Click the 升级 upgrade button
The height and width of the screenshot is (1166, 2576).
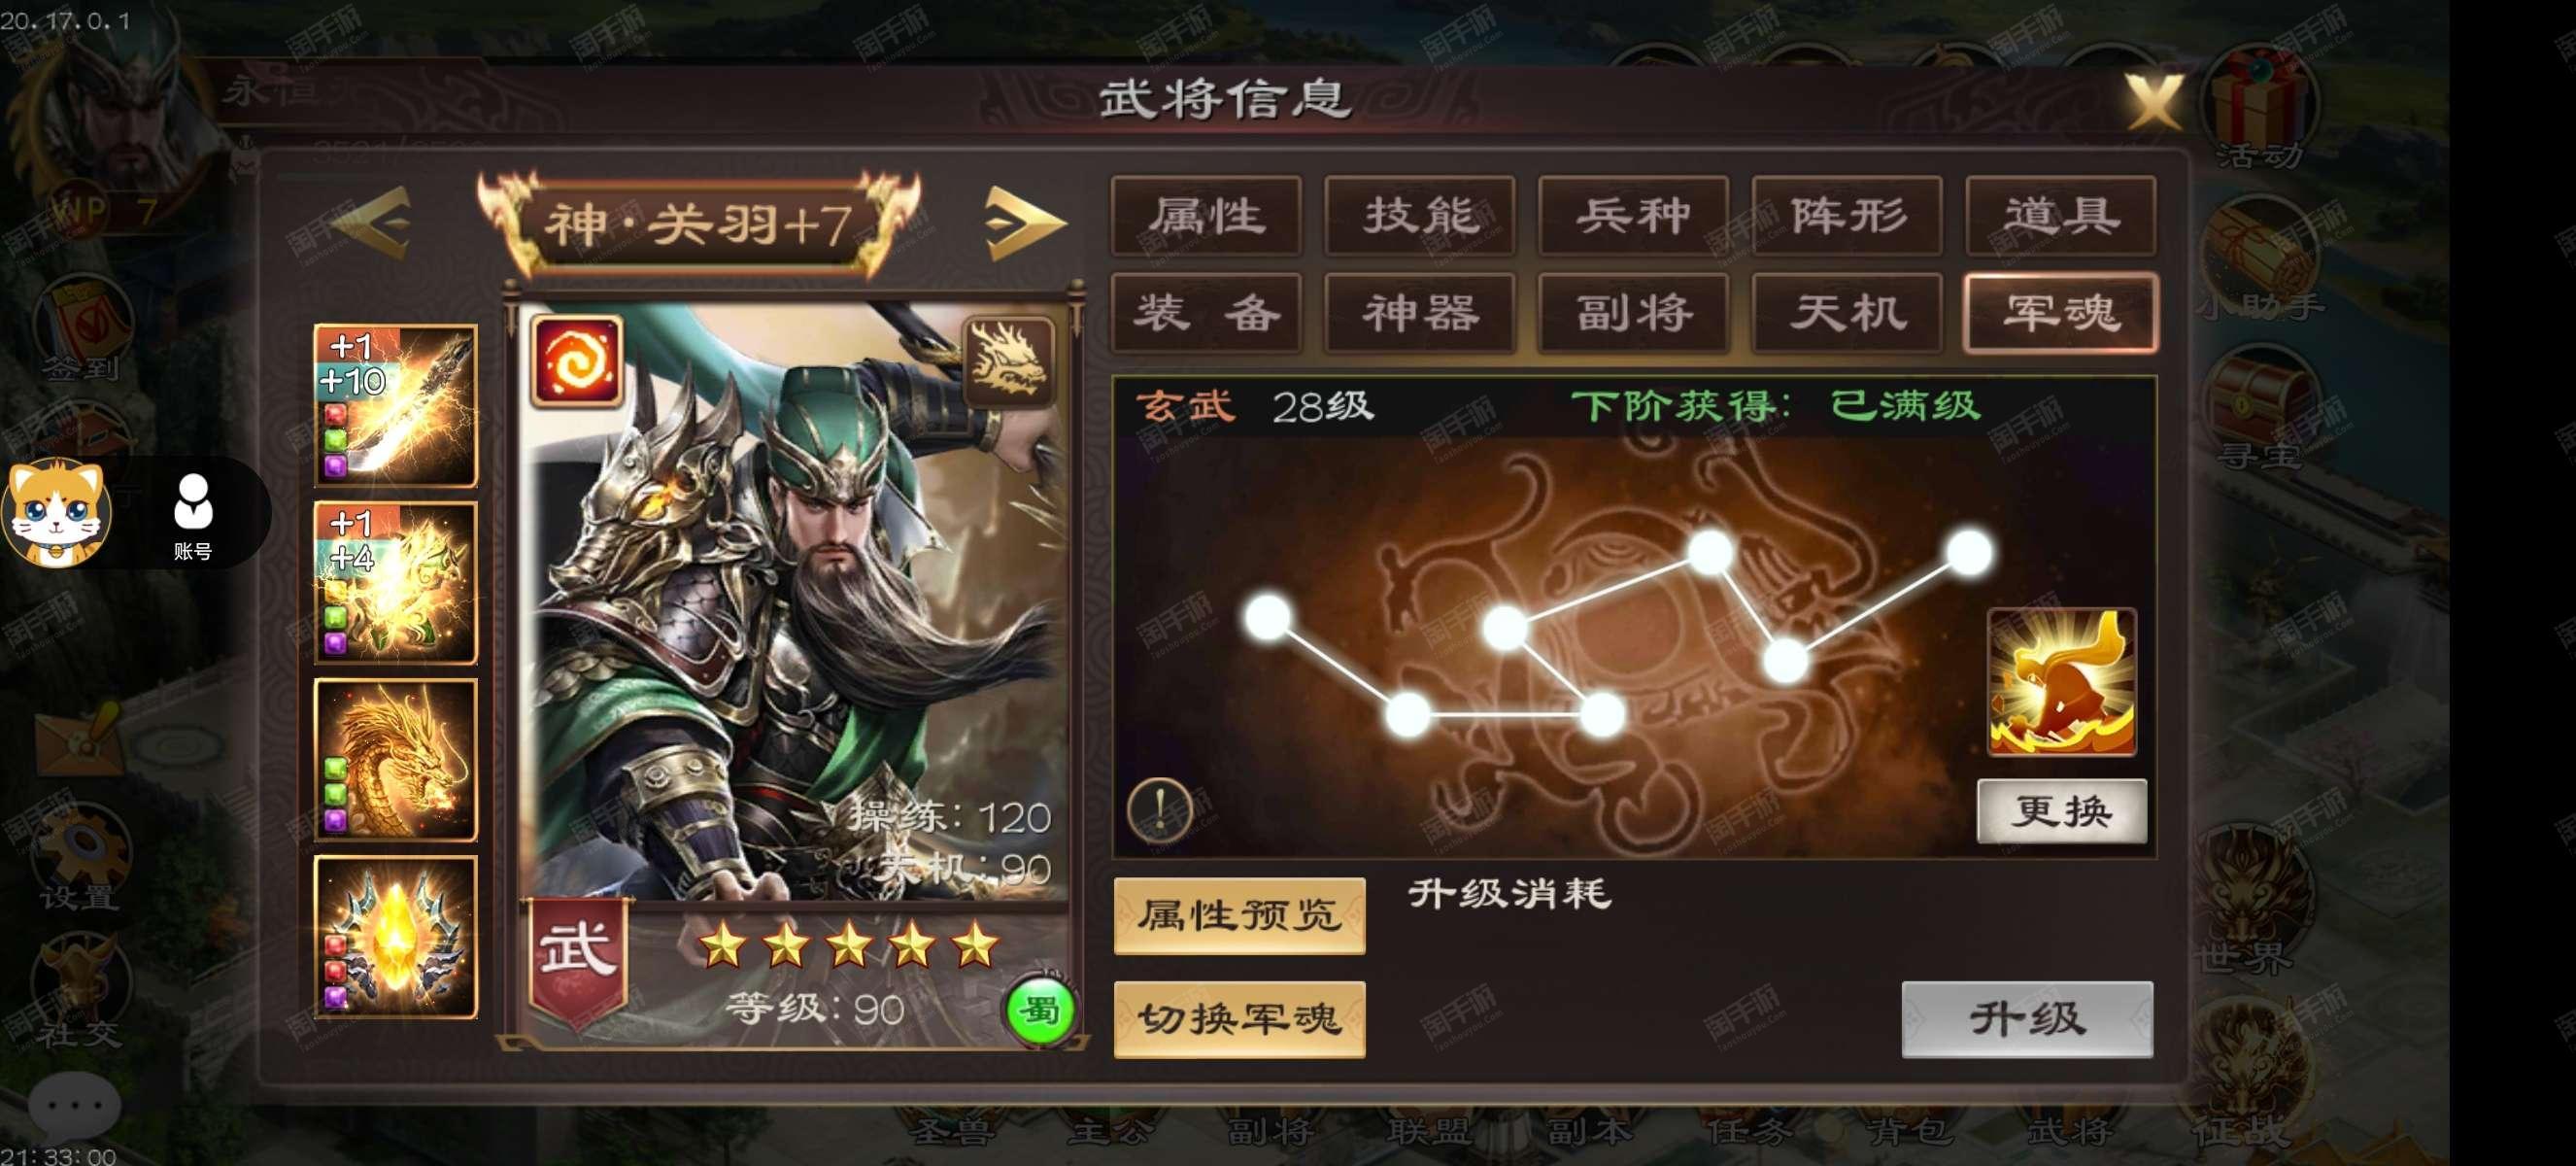pyautogui.click(x=2027, y=1019)
